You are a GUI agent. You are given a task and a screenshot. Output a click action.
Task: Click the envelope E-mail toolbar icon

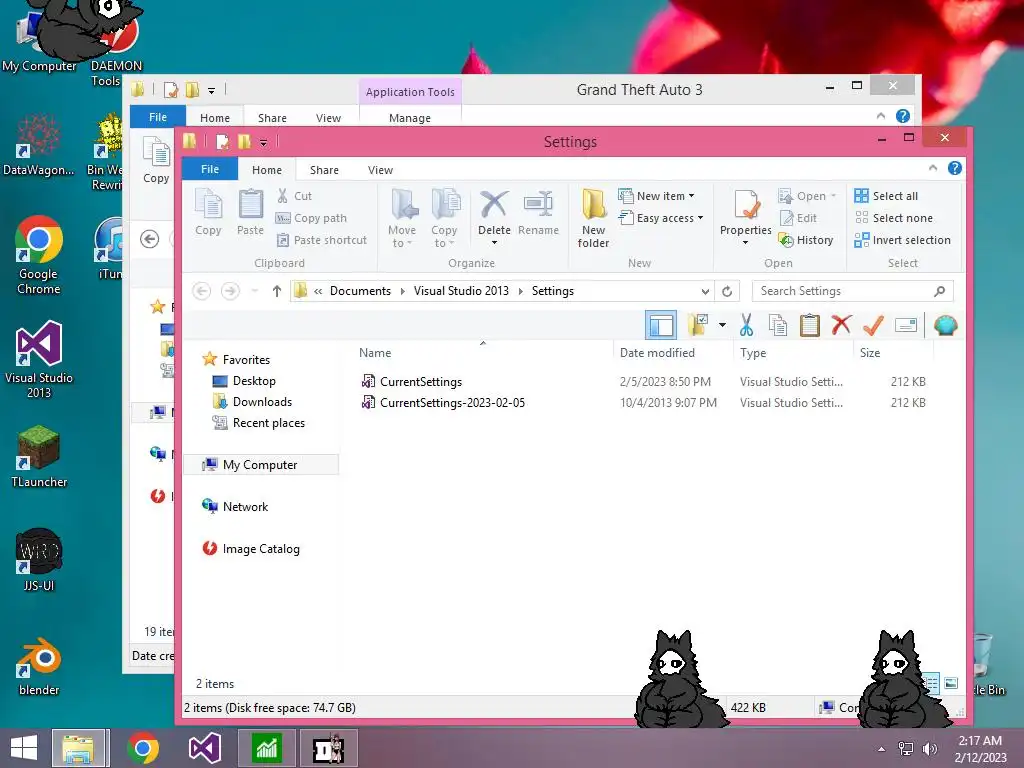click(x=906, y=325)
